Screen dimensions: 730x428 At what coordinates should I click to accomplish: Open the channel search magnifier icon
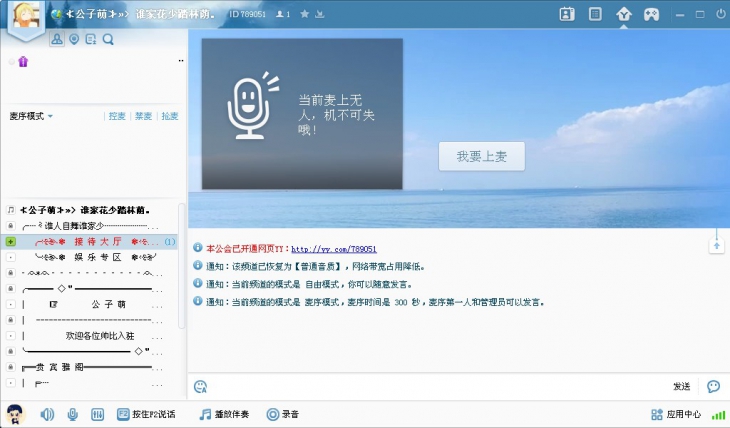coord(108,39)
